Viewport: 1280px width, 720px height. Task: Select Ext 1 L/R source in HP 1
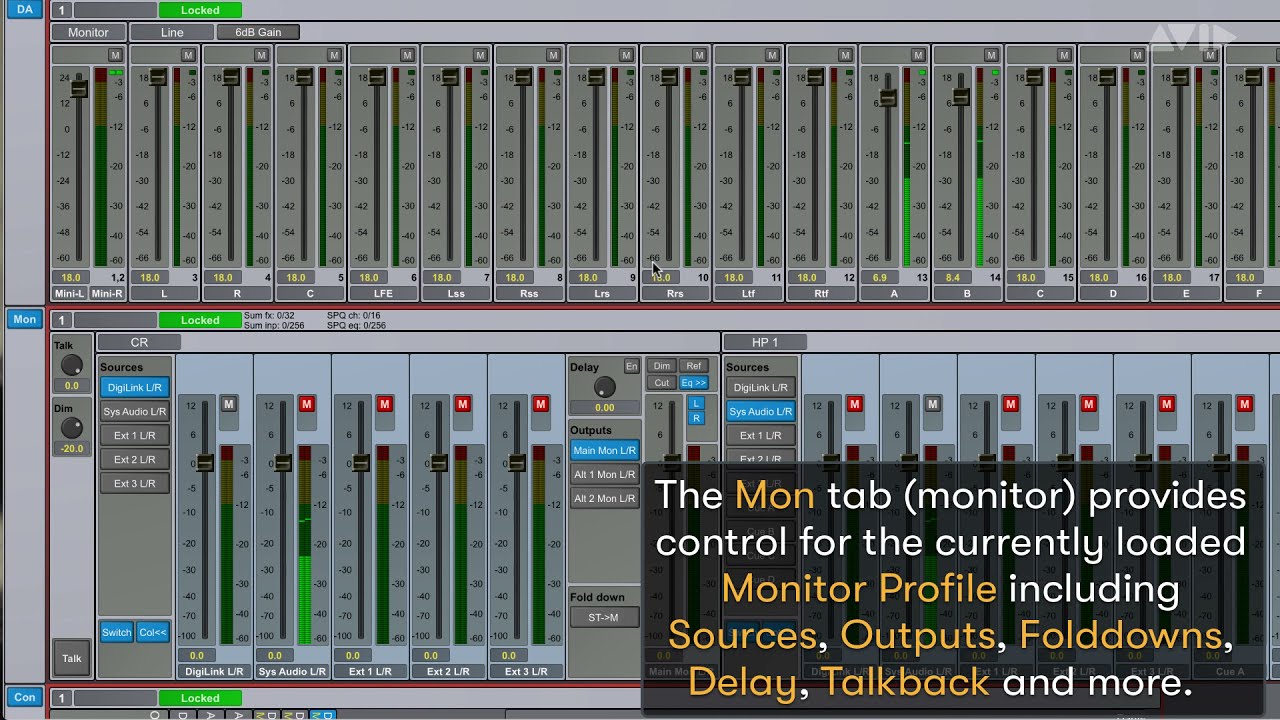[x=760, y=435]
